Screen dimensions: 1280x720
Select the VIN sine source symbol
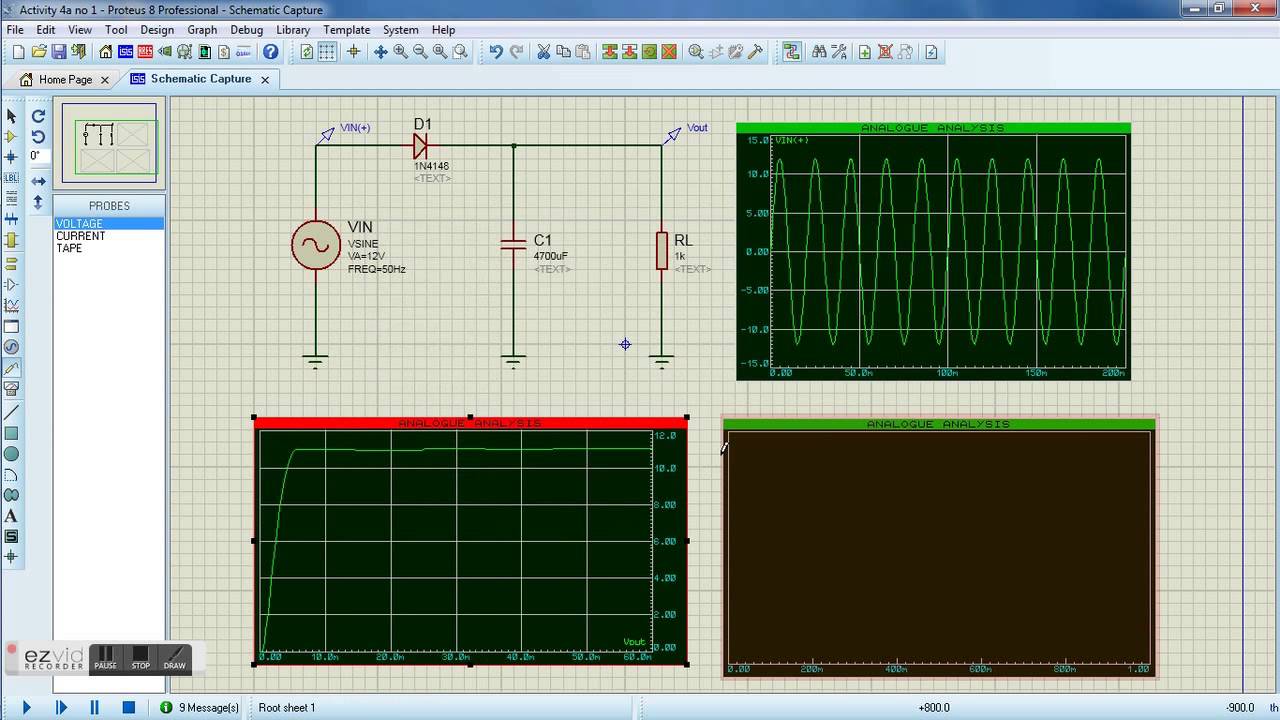(315, 245)
